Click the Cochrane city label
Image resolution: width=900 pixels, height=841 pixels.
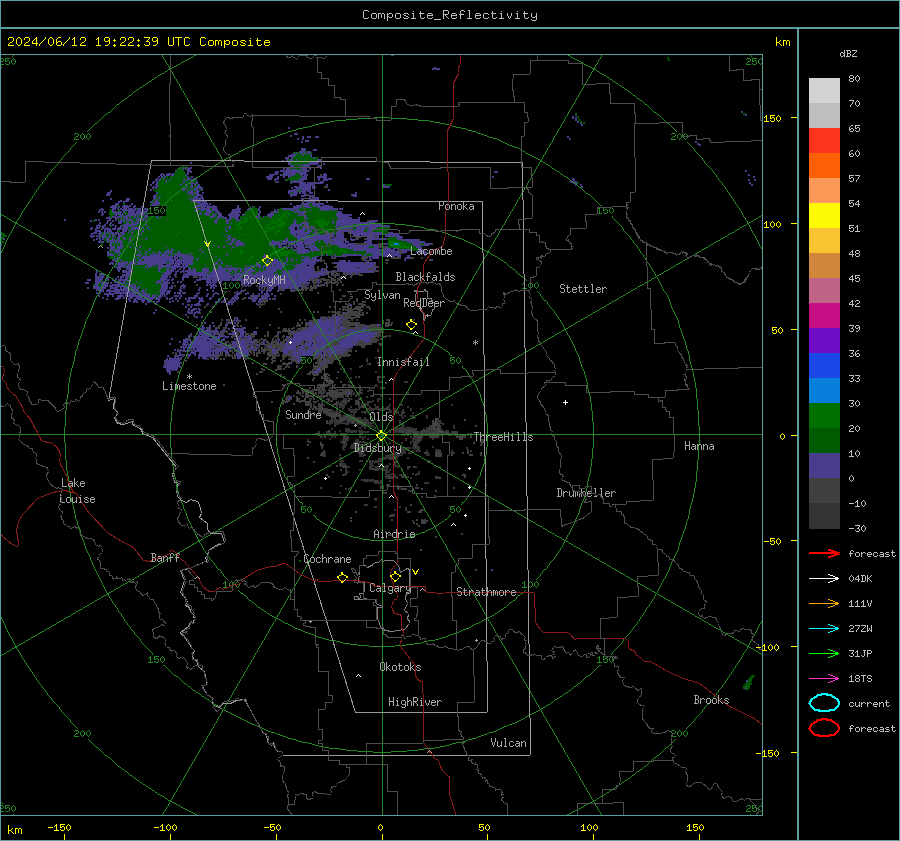point(327,559)
